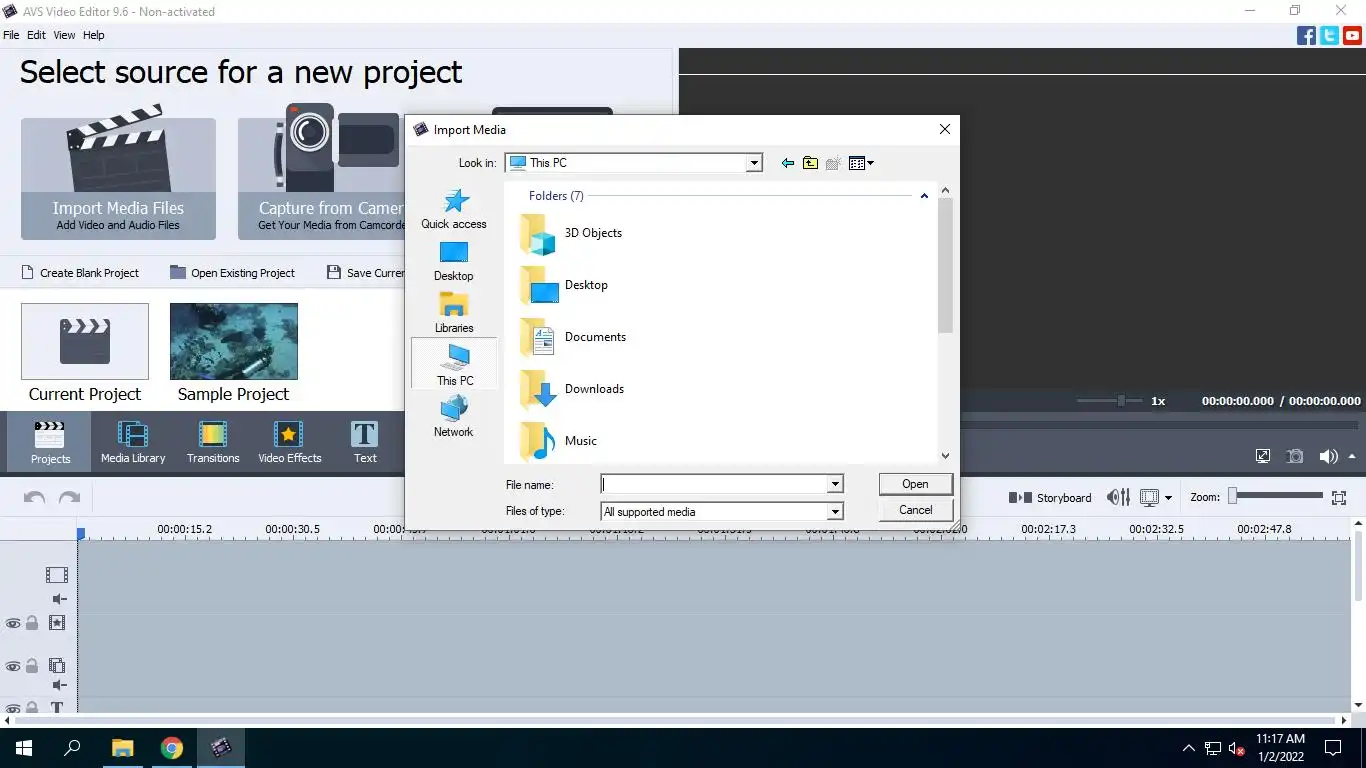Click the File name input field

click(714, 484)
